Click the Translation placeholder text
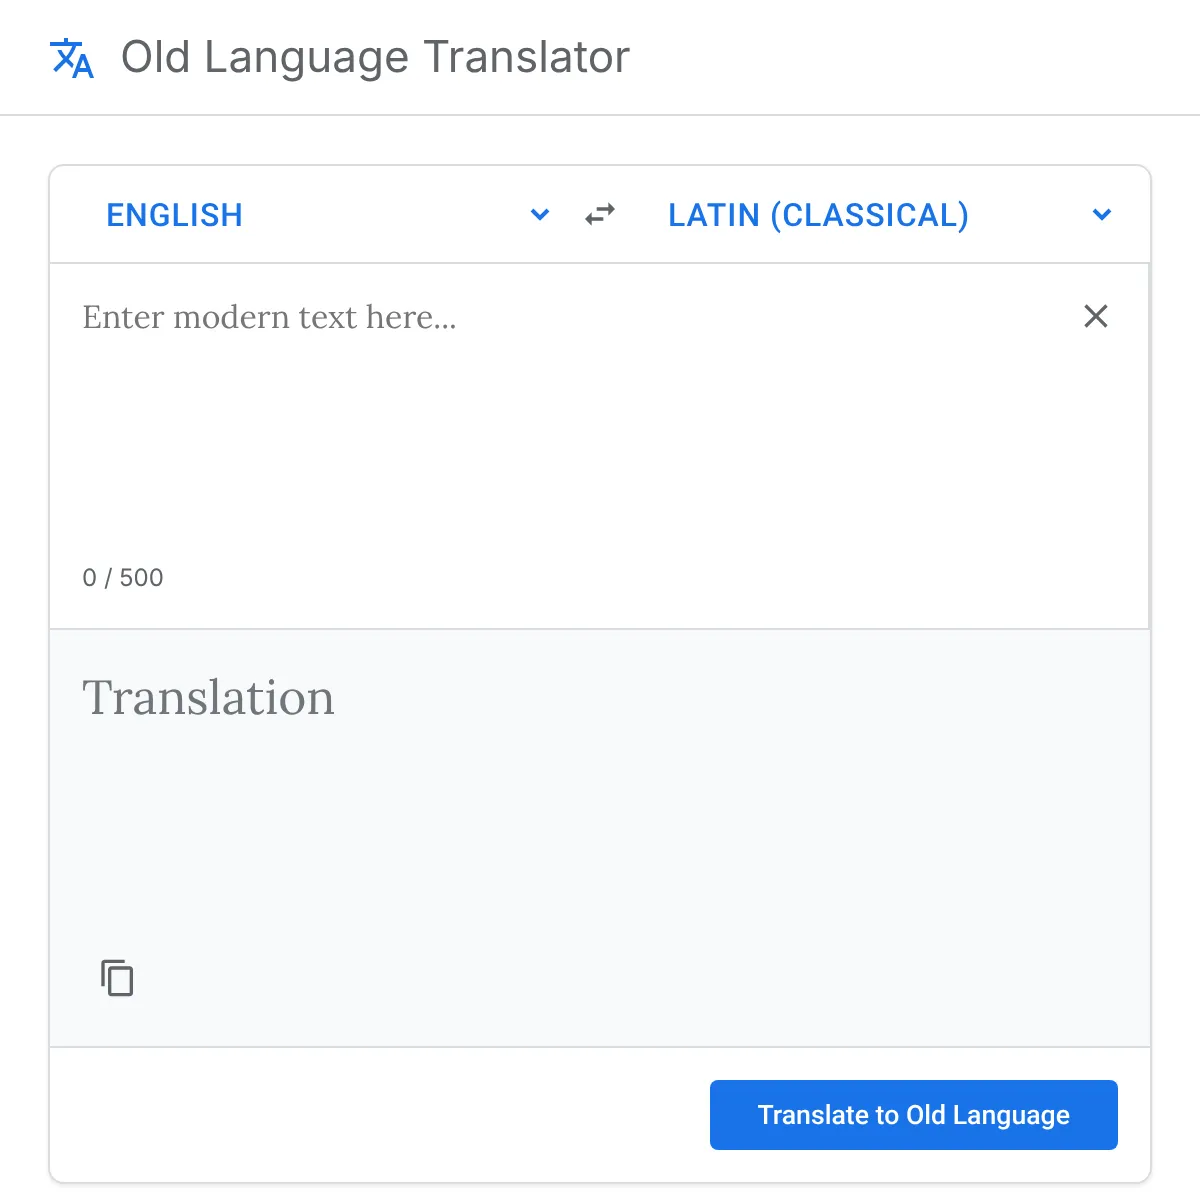The height and width of the screenshot is (1200, 1200). coord(208,697)
